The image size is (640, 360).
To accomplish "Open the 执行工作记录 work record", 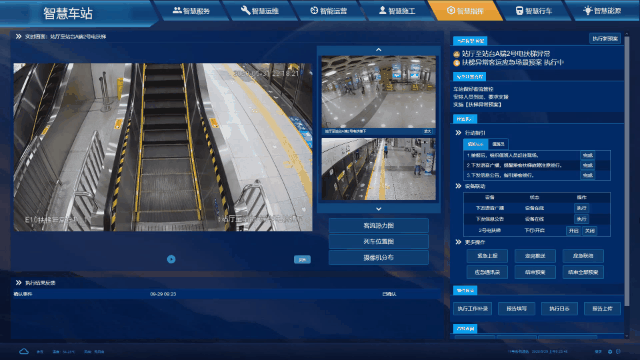I will 473,309.
